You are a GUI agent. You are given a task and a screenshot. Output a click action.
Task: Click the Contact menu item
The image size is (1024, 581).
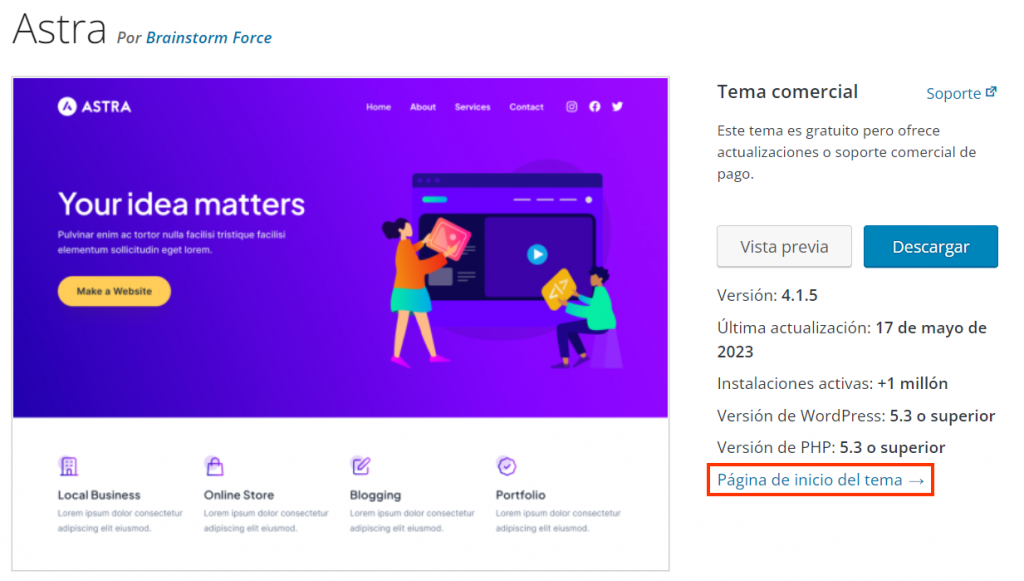pos(526,107)
